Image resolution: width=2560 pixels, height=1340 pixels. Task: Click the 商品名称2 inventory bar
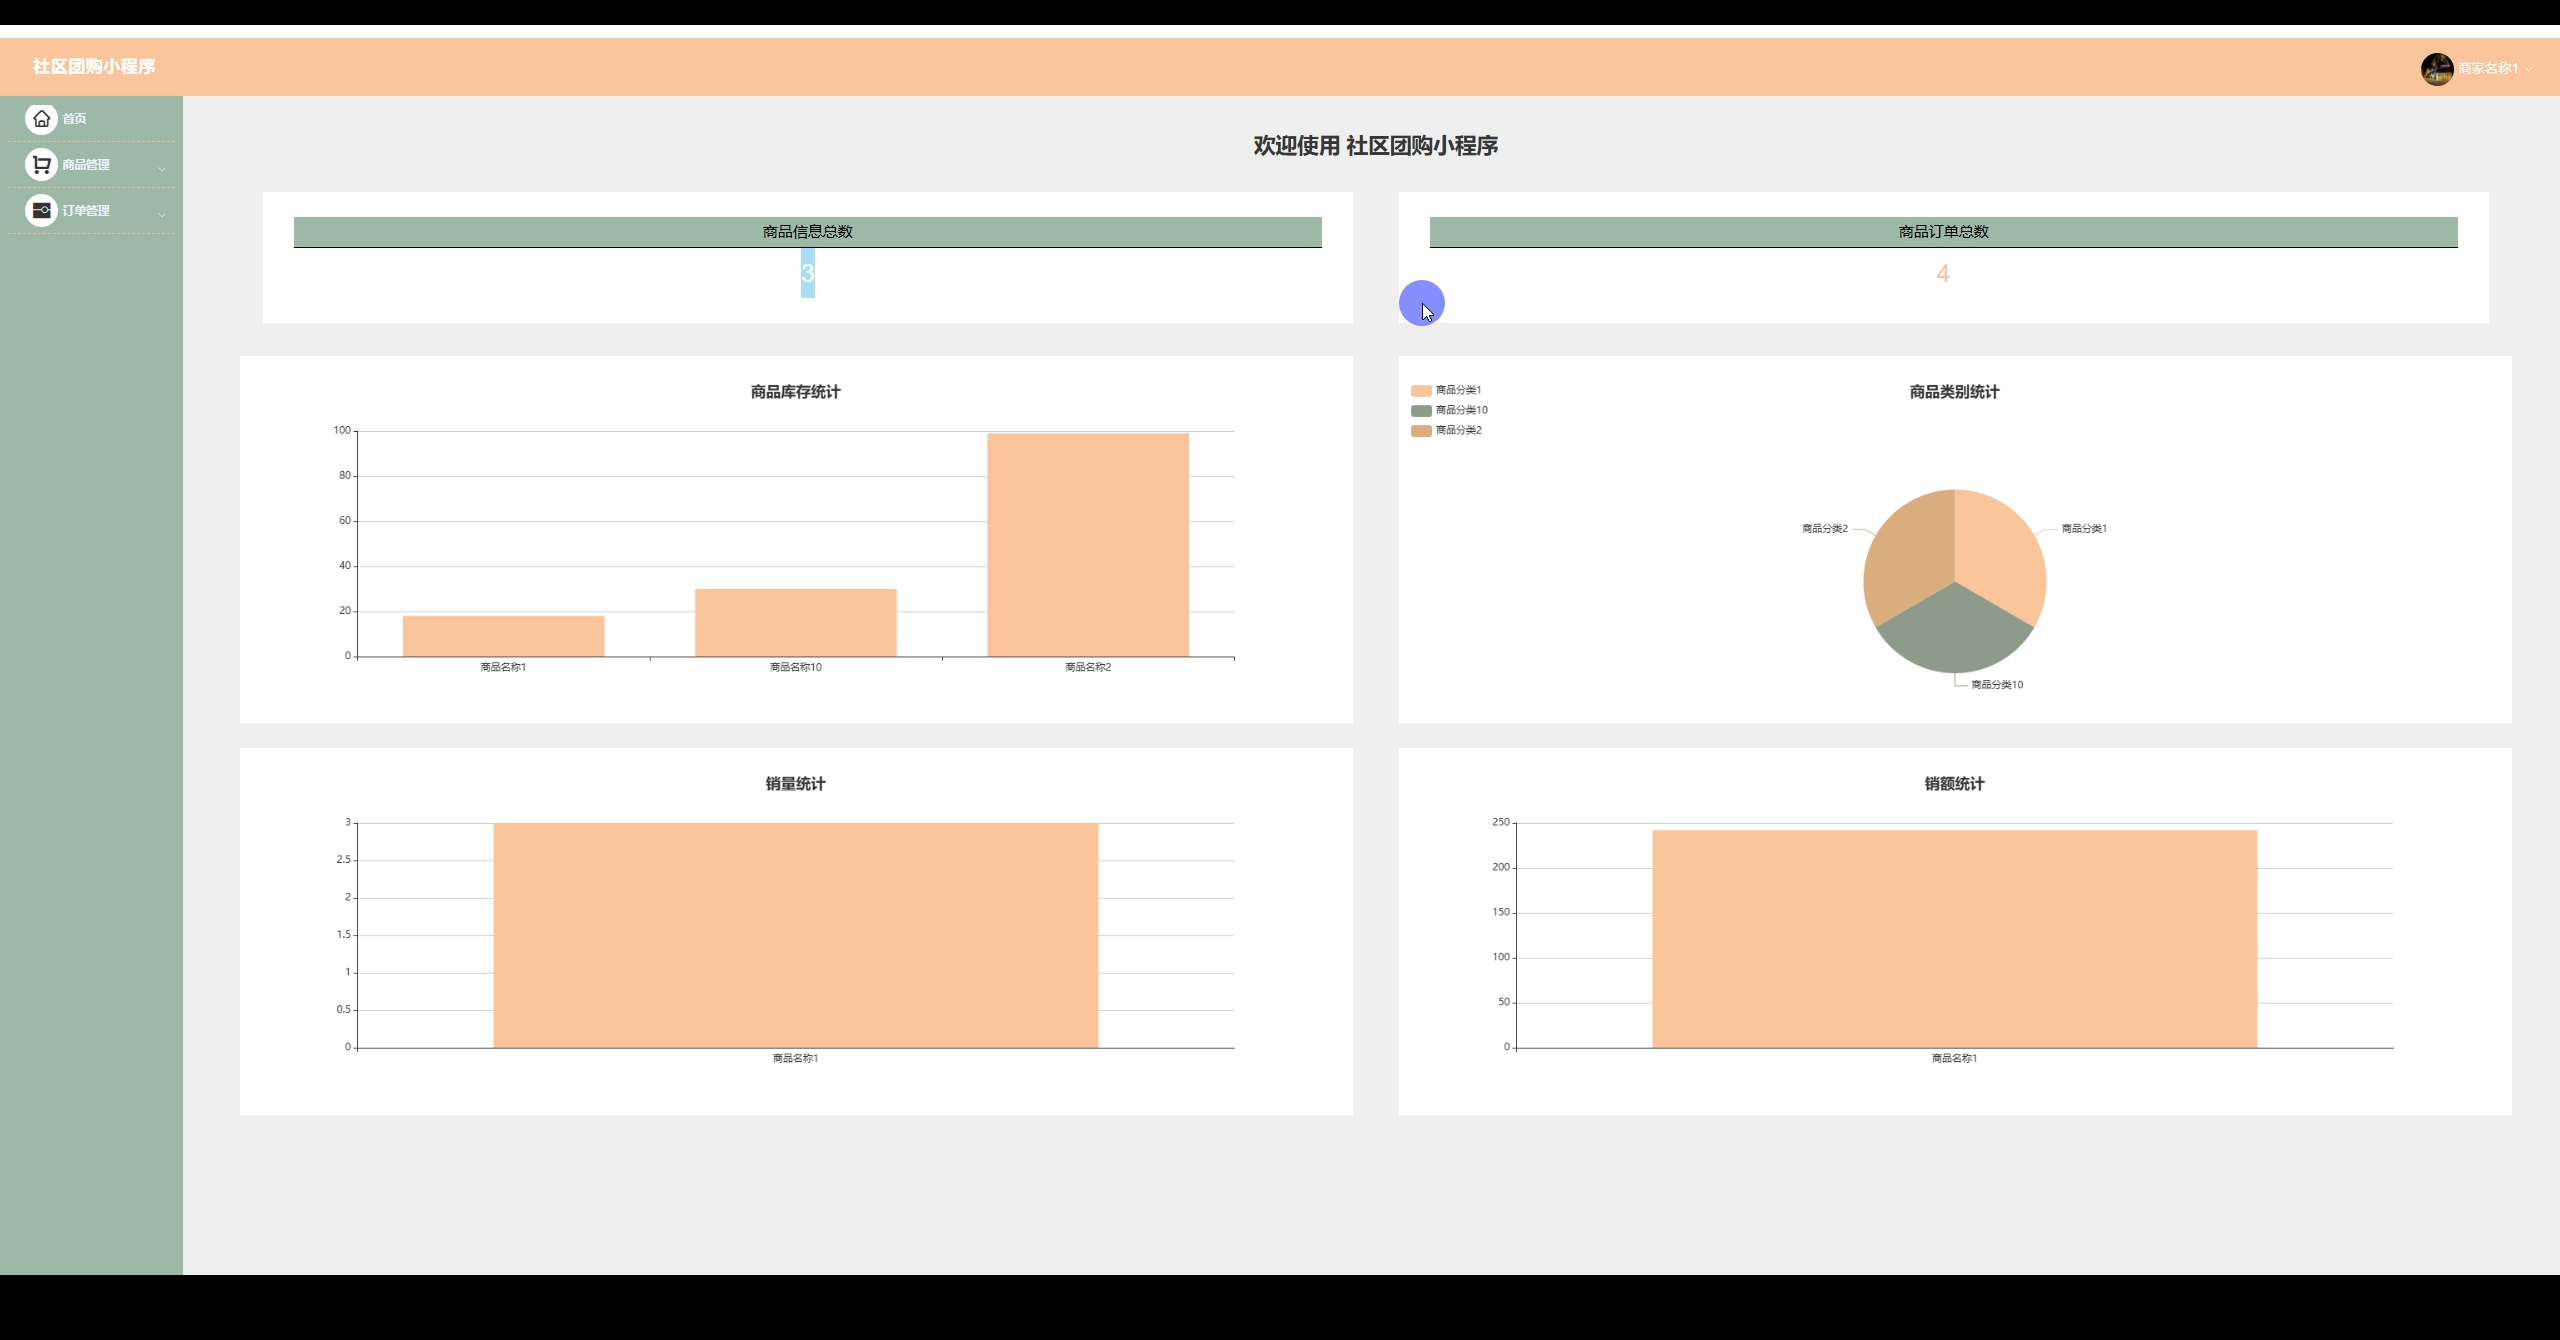coord(1087,545)
